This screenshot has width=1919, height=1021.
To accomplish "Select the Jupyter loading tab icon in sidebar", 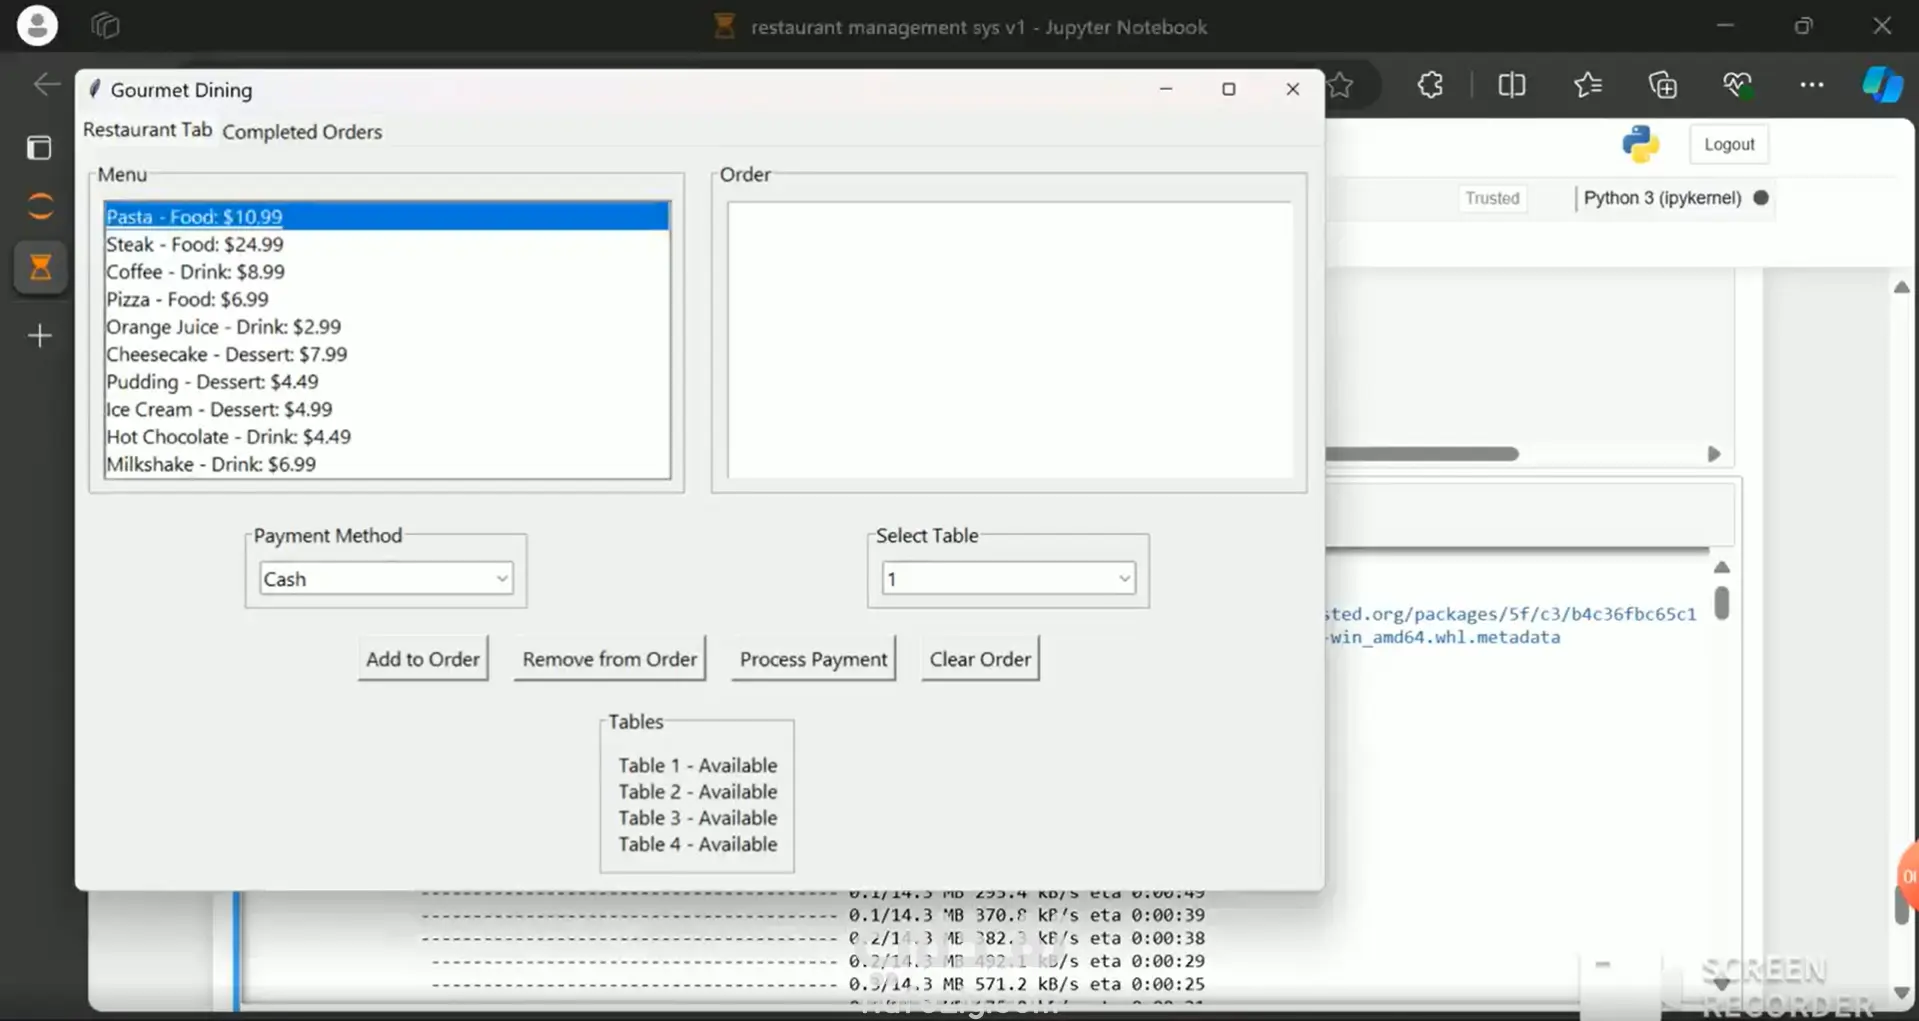I will [x=40, y=207].
